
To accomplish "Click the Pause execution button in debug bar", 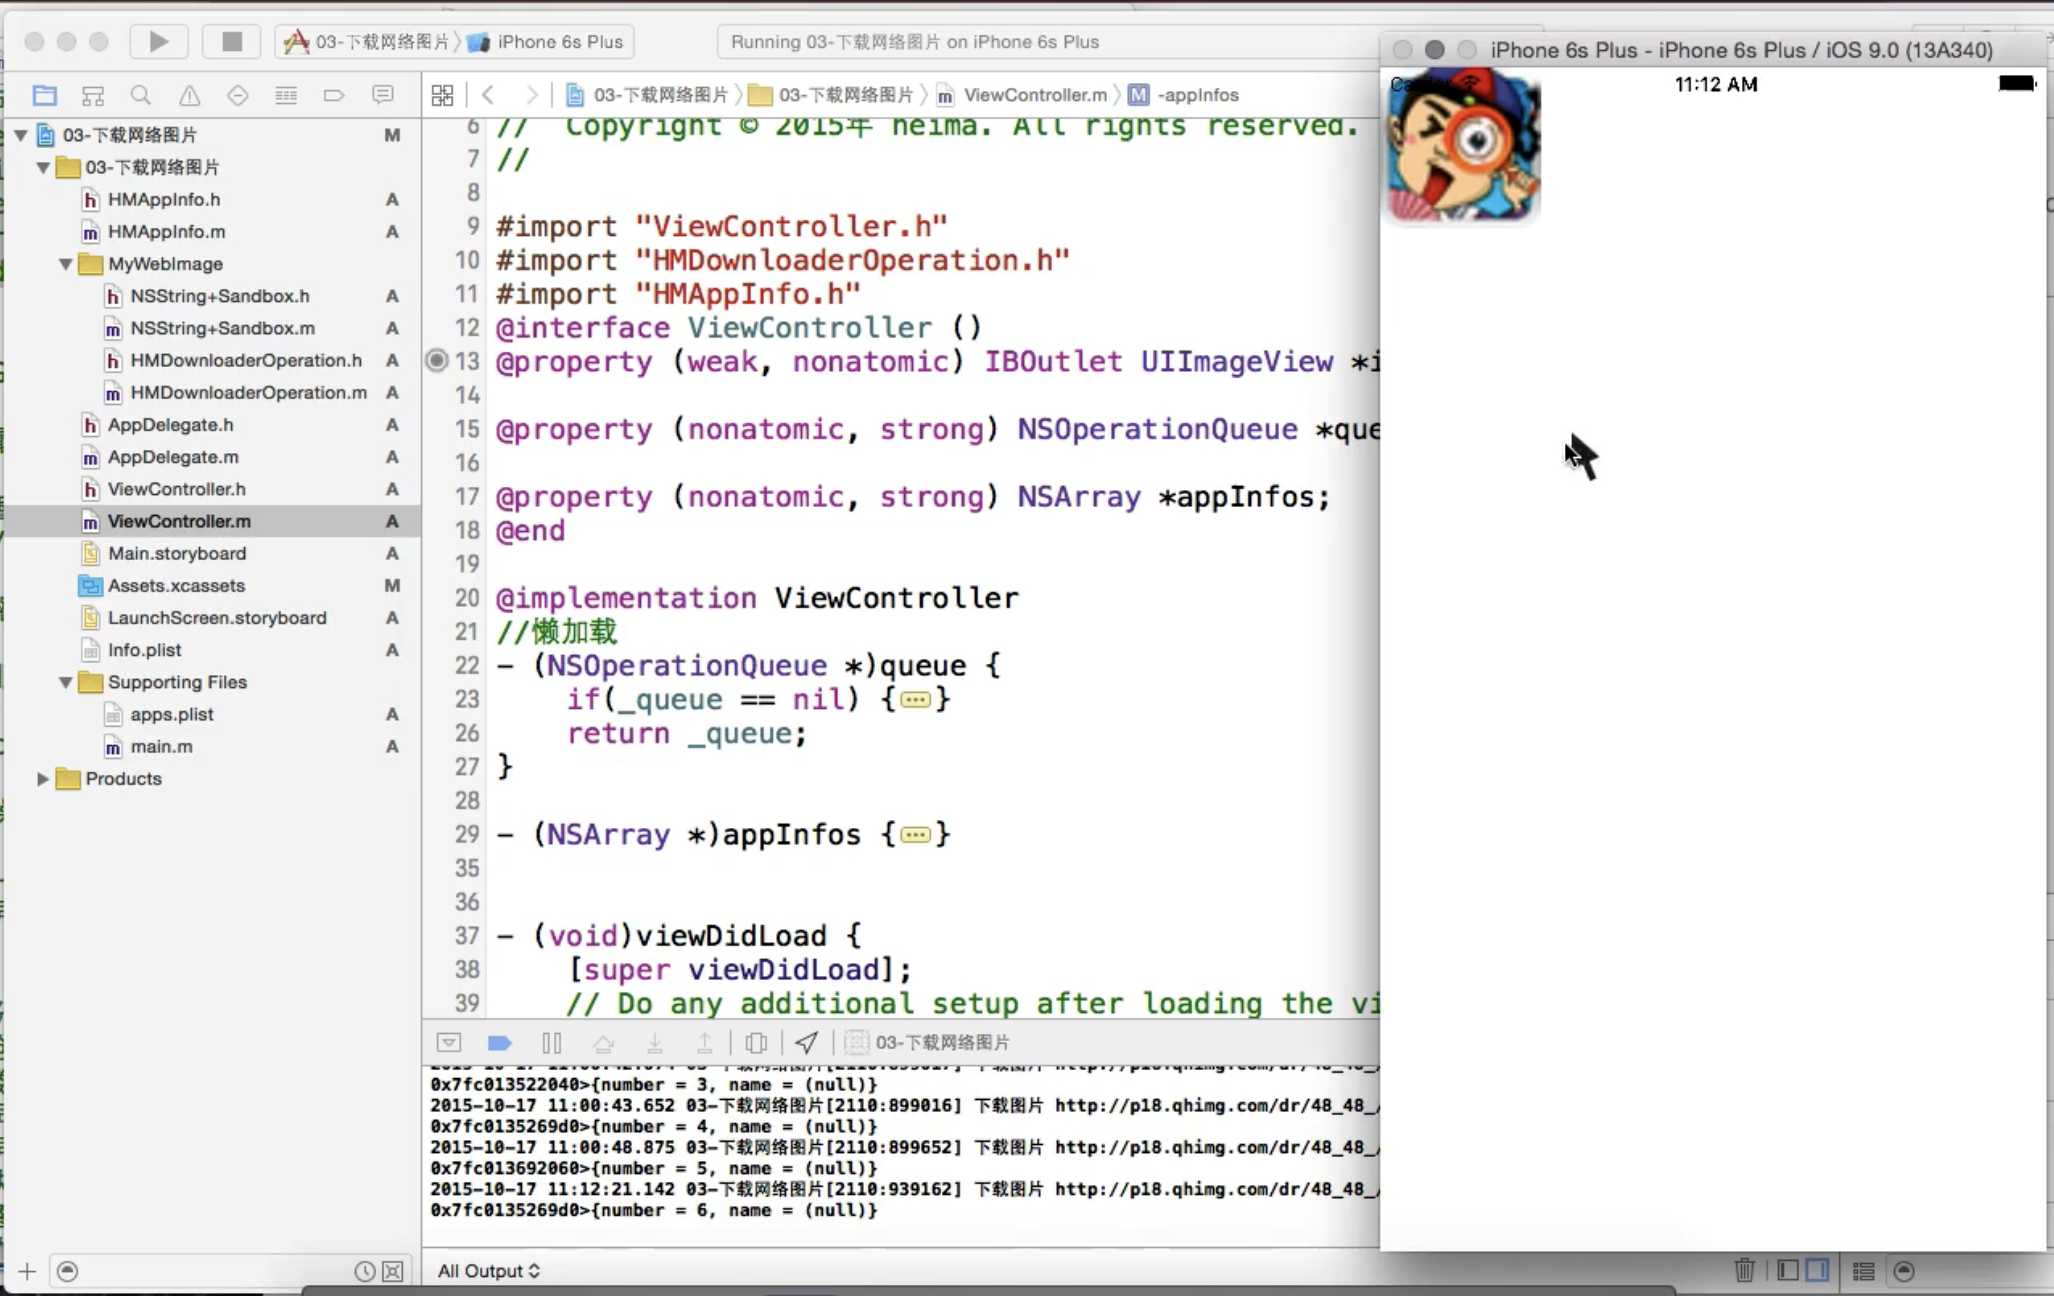I will (x=551, y=1043).
